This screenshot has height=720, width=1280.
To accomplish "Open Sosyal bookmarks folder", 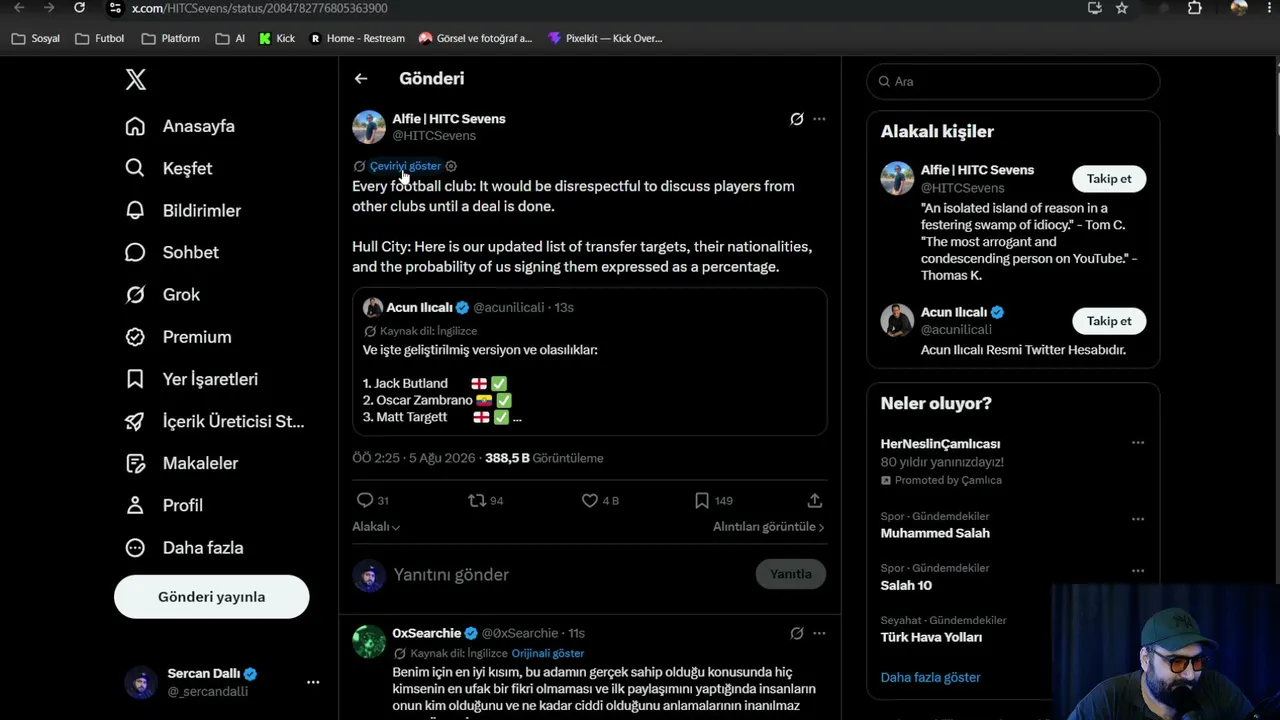I will (x=36, y=39).
